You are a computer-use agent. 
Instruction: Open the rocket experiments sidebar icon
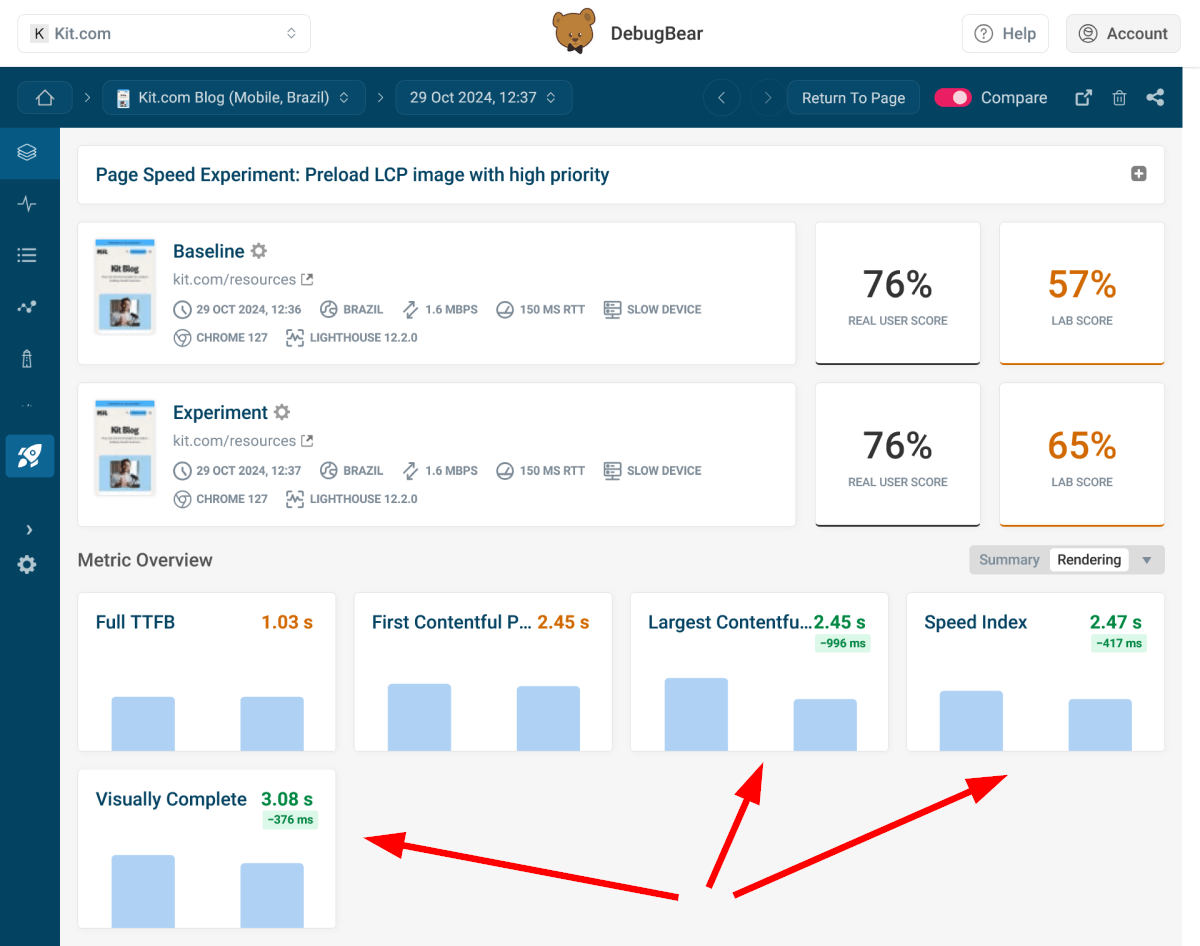point(30,456)
